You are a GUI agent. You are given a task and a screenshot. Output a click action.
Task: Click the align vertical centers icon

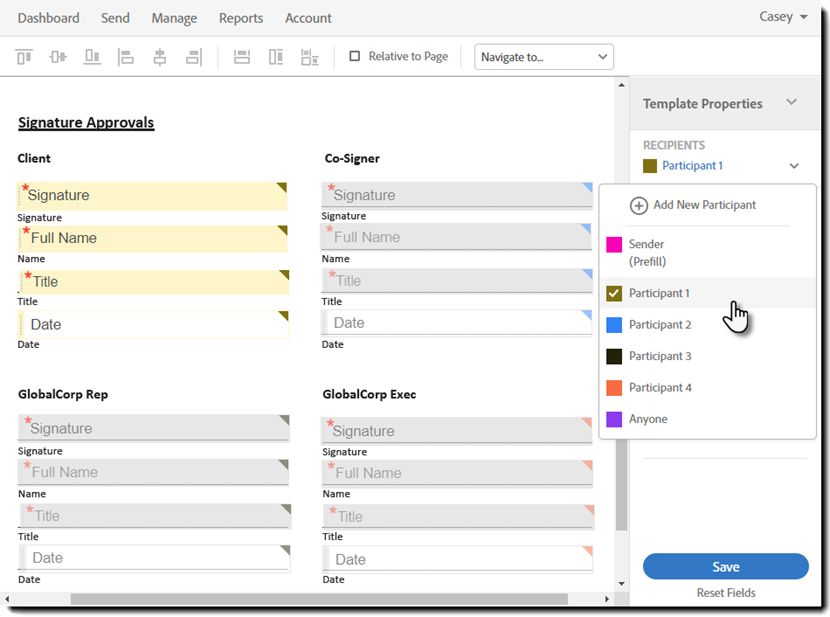[x=58, y=57]
